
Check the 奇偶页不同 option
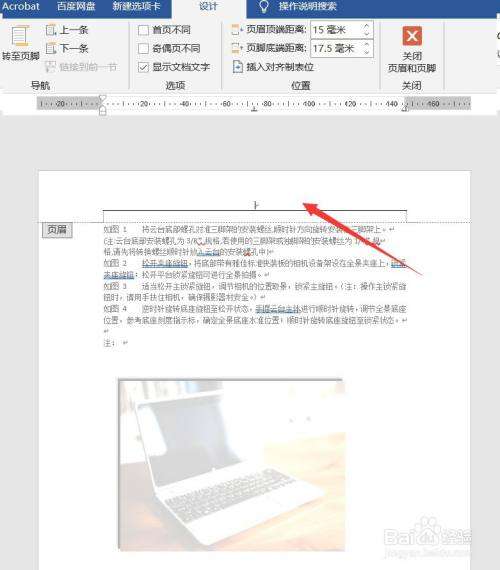pyautogui.click(x=143, y=48)
